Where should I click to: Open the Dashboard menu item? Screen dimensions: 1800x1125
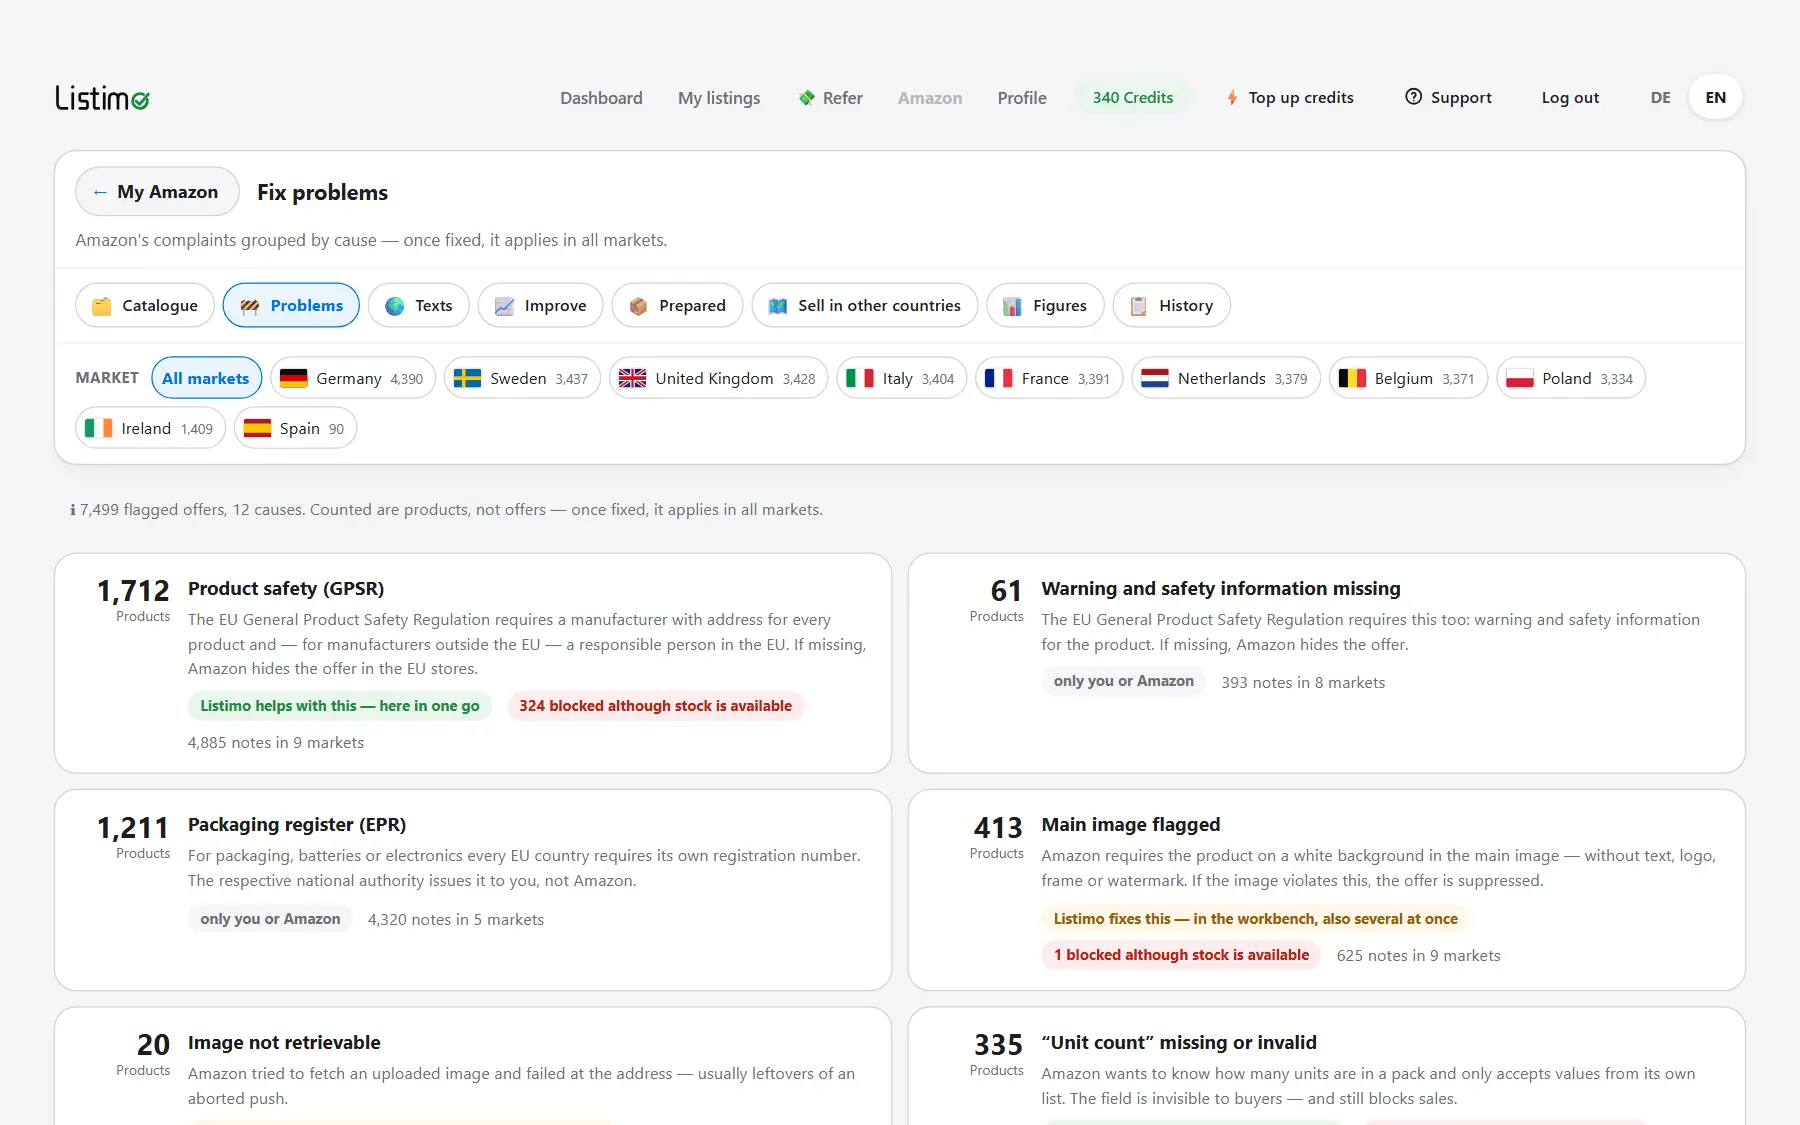click(x=601, y=98)
